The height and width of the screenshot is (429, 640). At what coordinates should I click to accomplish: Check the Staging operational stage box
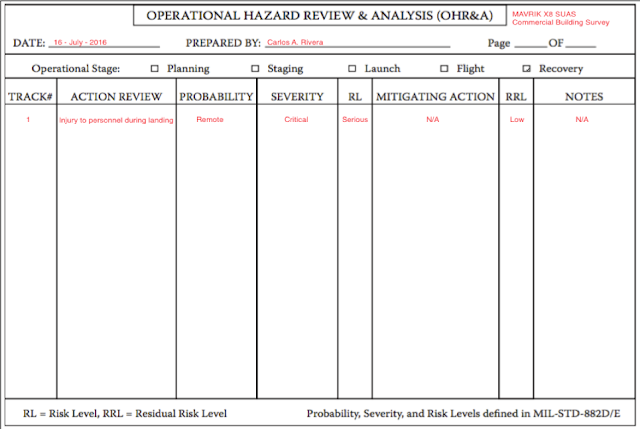tap(255, 69)
